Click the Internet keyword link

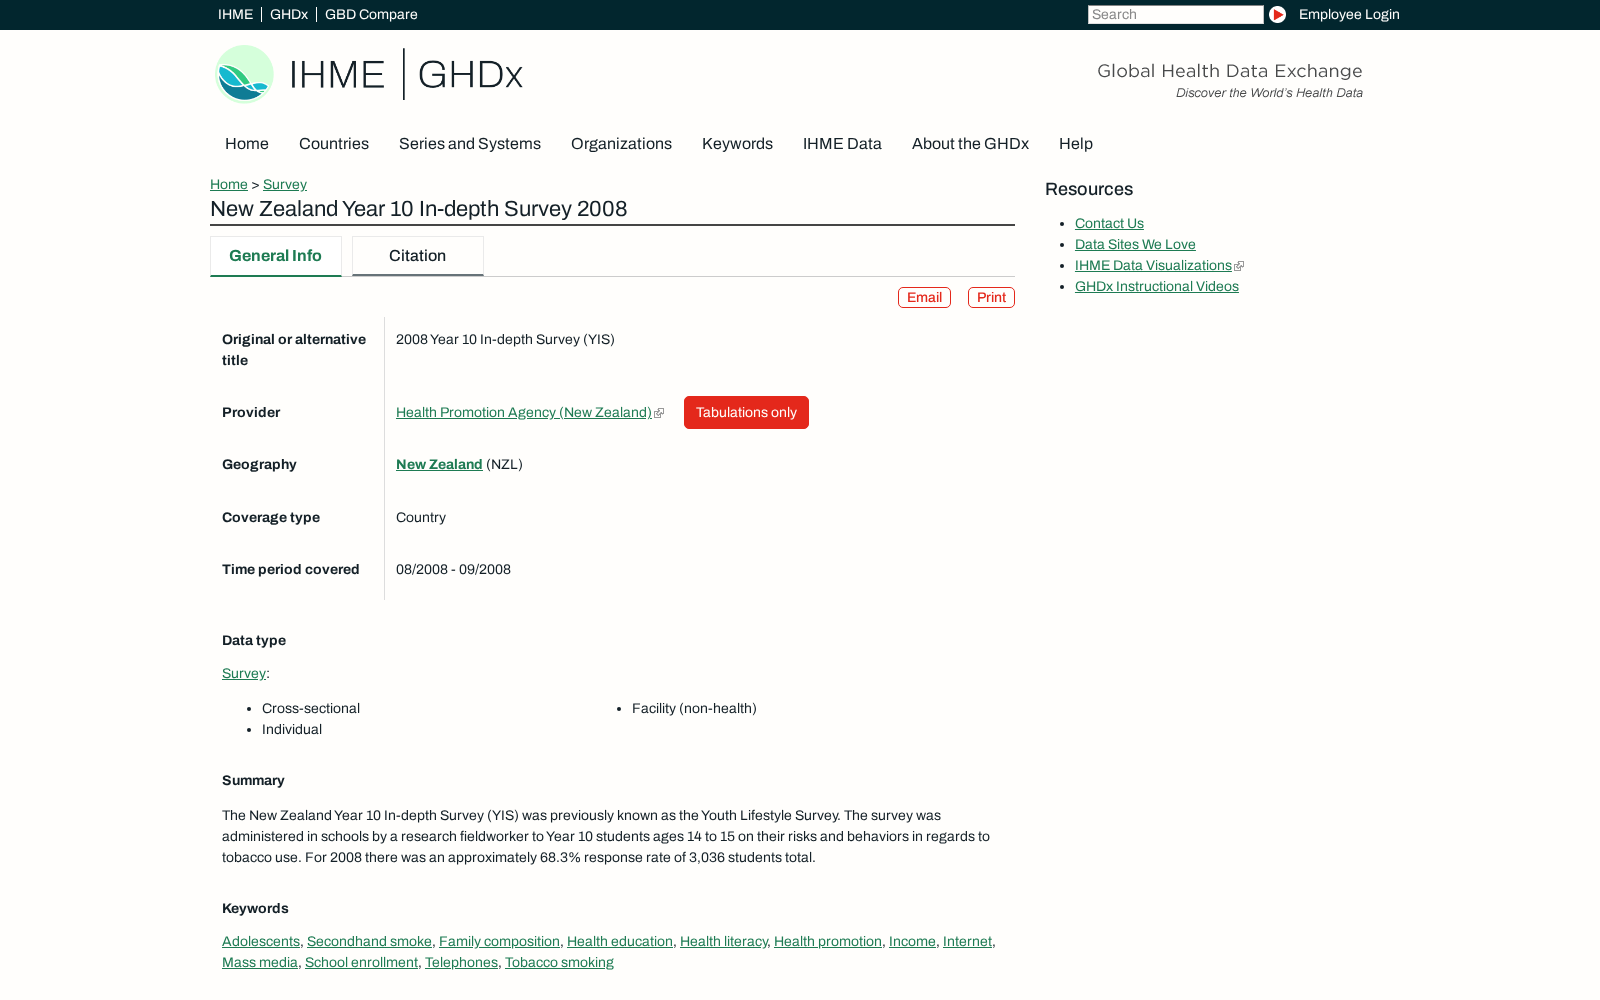pos(967,941)
